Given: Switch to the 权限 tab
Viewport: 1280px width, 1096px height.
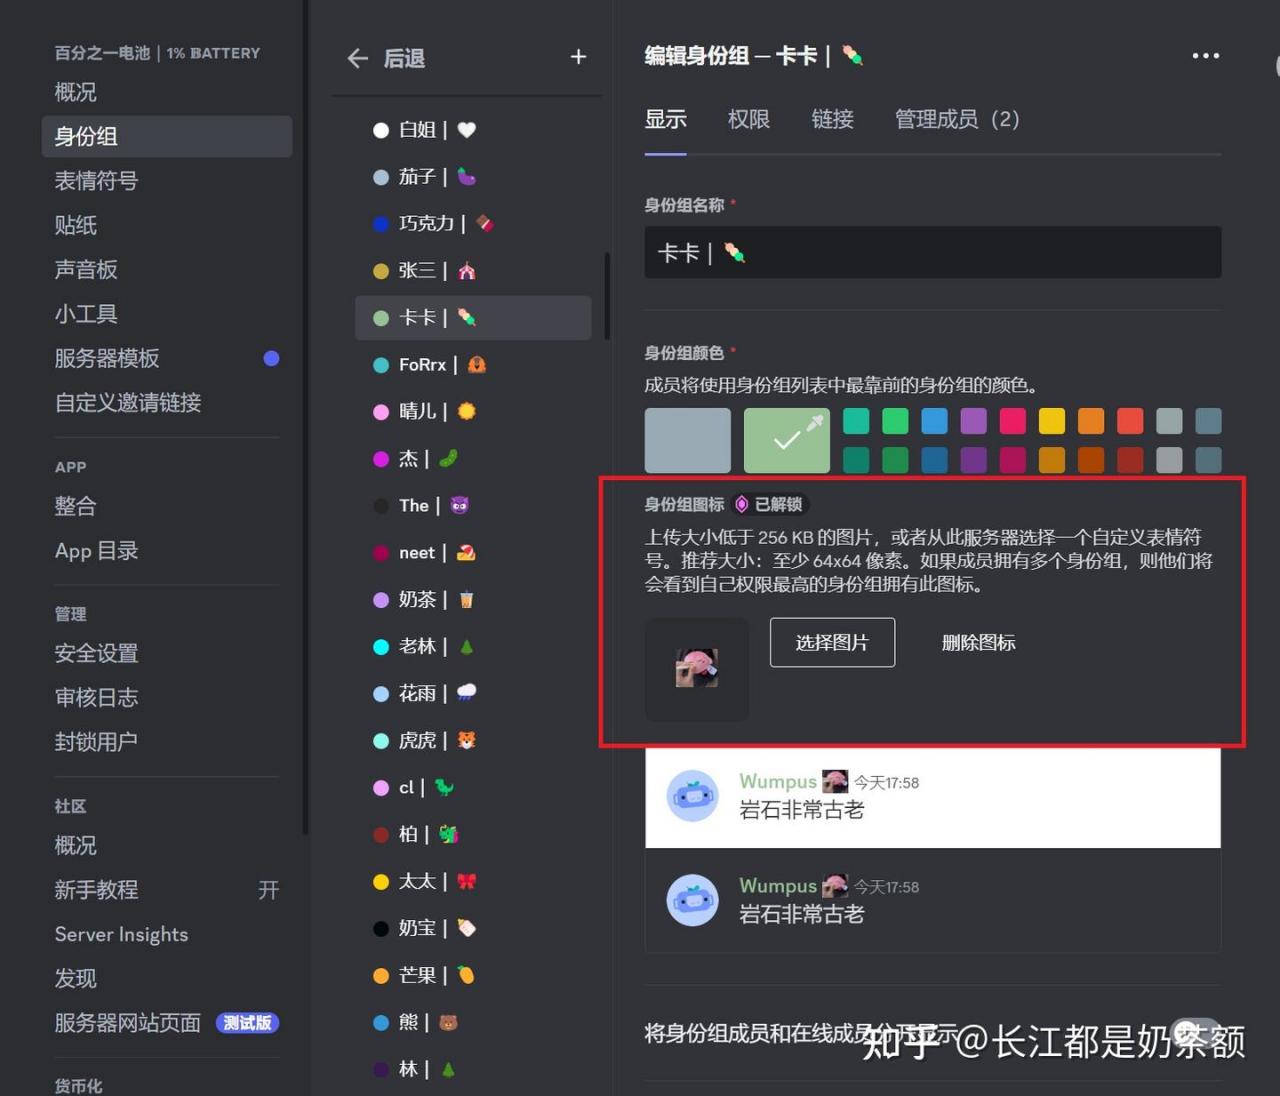Looking at the screenshot, I should click(x=749, y=119).
